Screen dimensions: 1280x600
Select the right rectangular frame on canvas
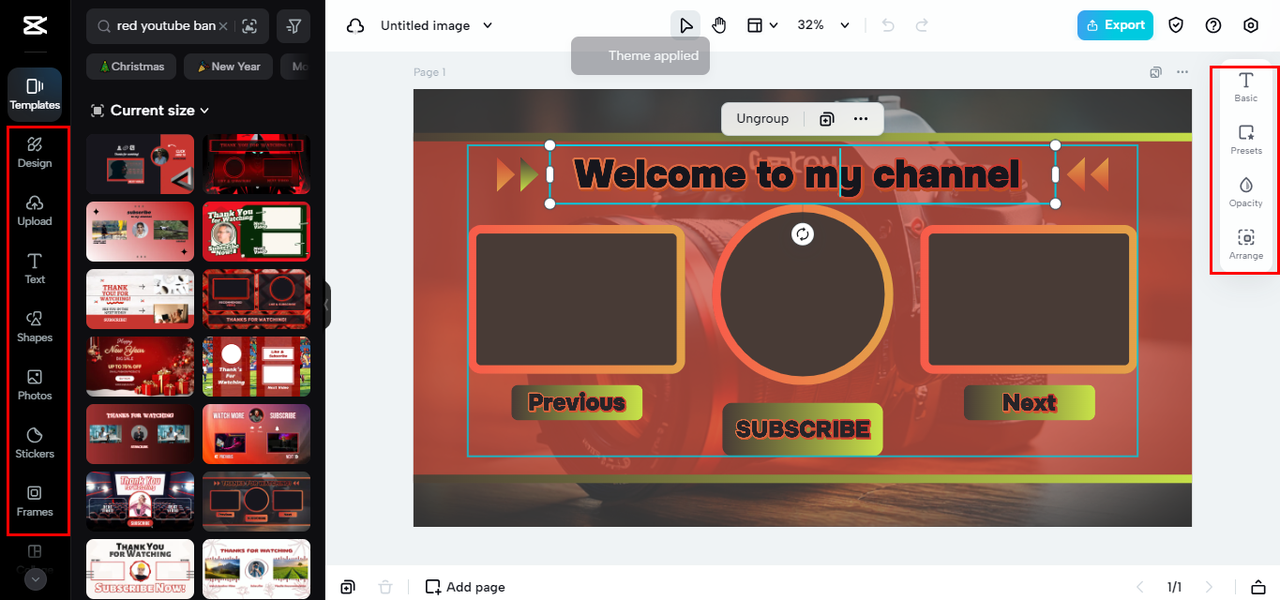[x=1029, y=300]
